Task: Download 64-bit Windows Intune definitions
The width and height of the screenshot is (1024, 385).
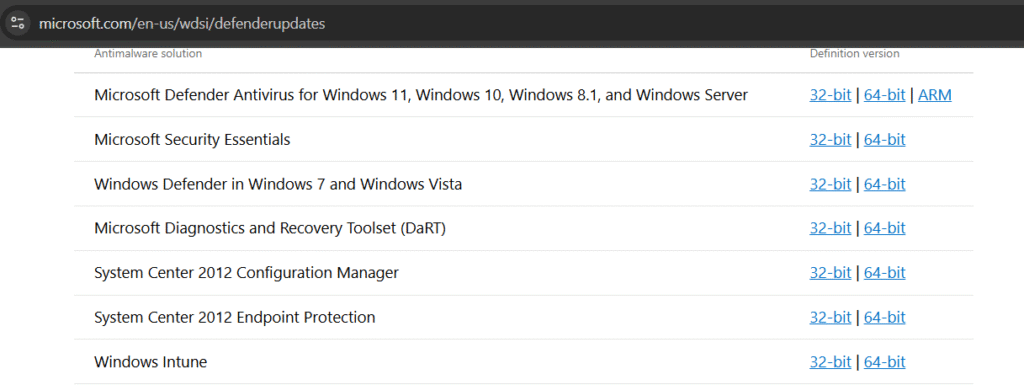Action: click(884, 362)
